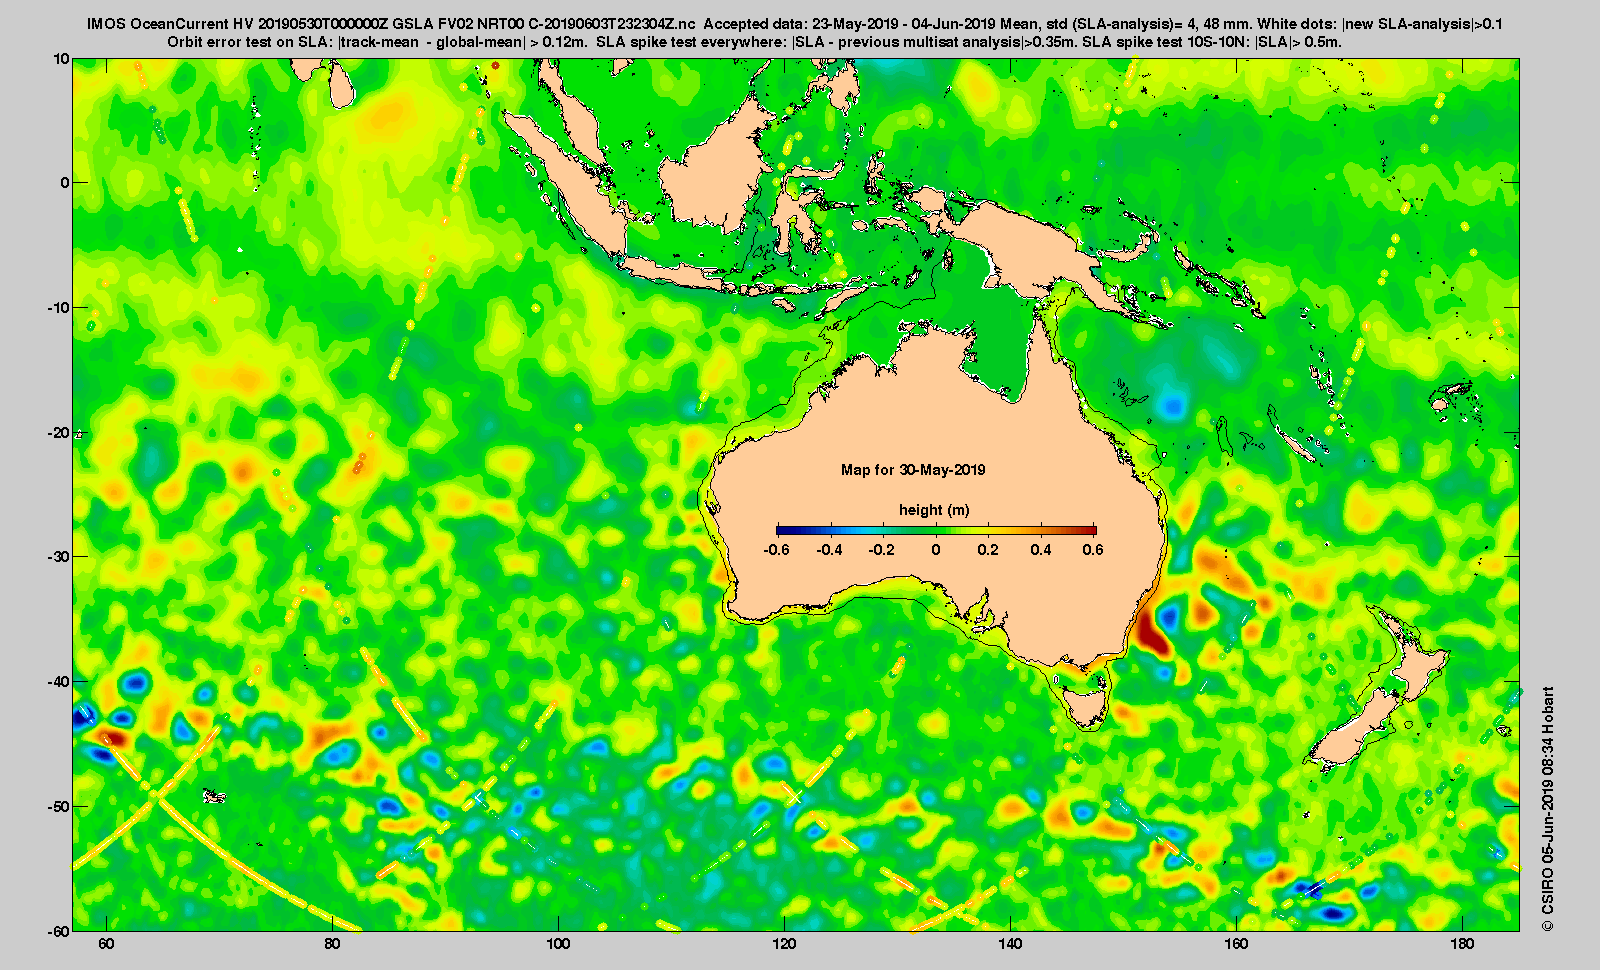Click latitude axis label -30
This screenshot has height=970, width=1600.
59,556
